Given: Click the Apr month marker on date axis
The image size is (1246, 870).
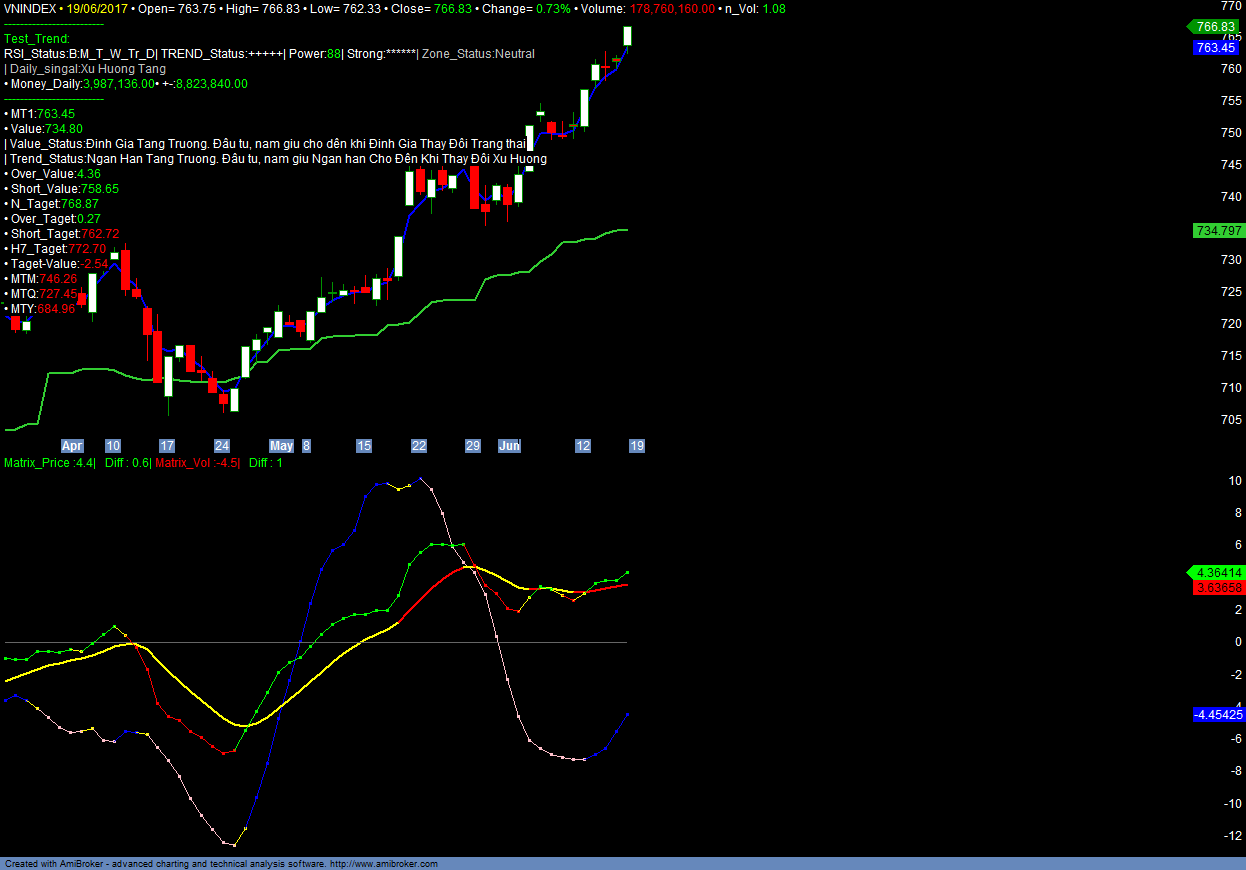Looking at the screenshot, I should pos(72,446).
